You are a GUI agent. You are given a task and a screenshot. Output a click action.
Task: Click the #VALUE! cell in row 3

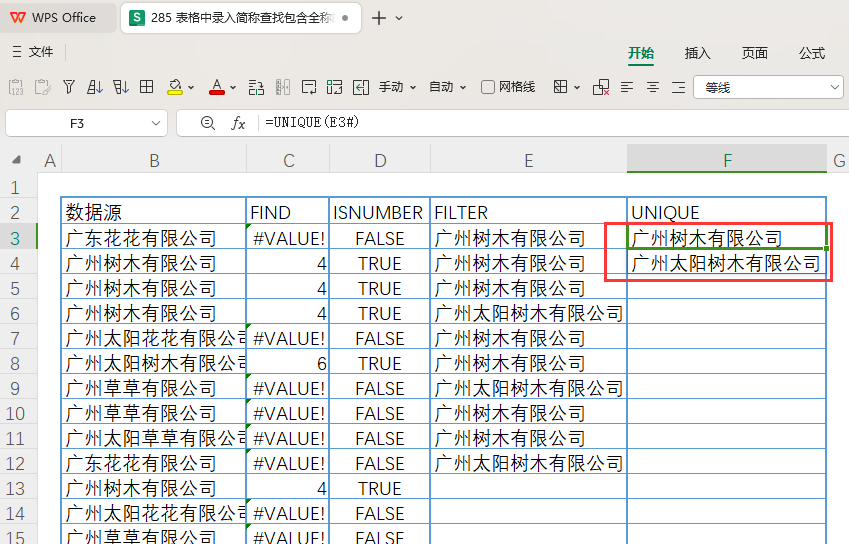click(x=288, y=238)
